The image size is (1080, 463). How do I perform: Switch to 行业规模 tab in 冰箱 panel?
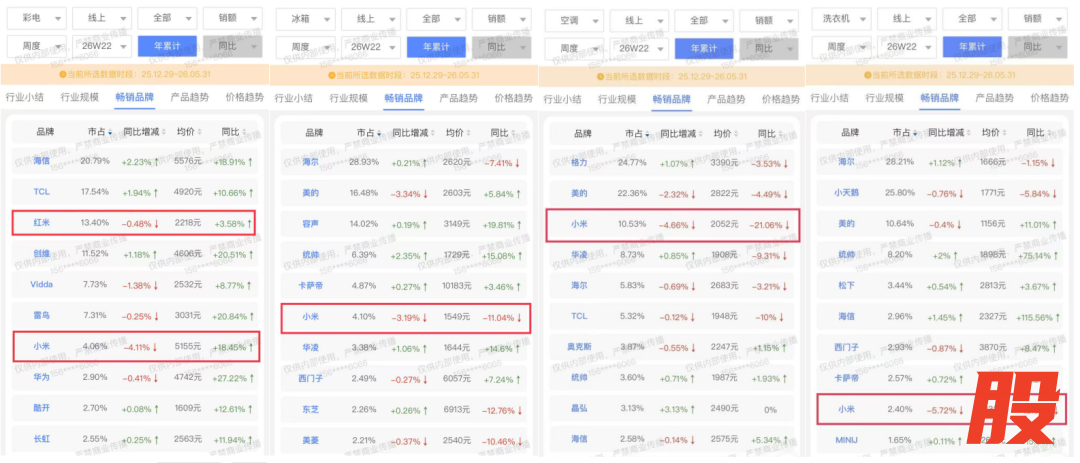[x=349, y=99]
